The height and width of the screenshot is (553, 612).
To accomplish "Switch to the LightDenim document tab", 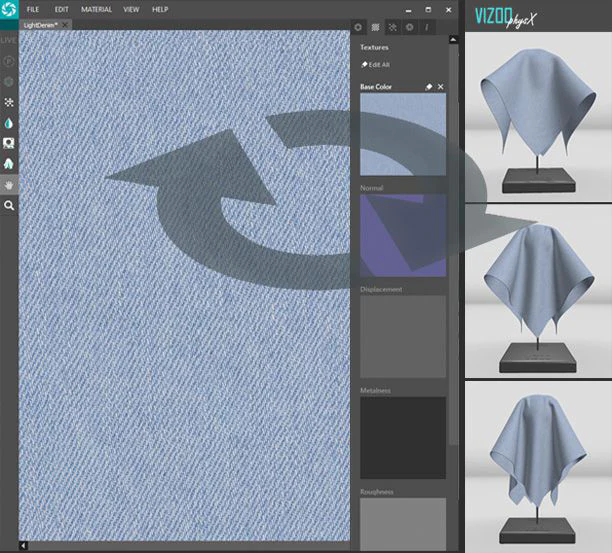I will pyautogui.click(x=41, y=25).
